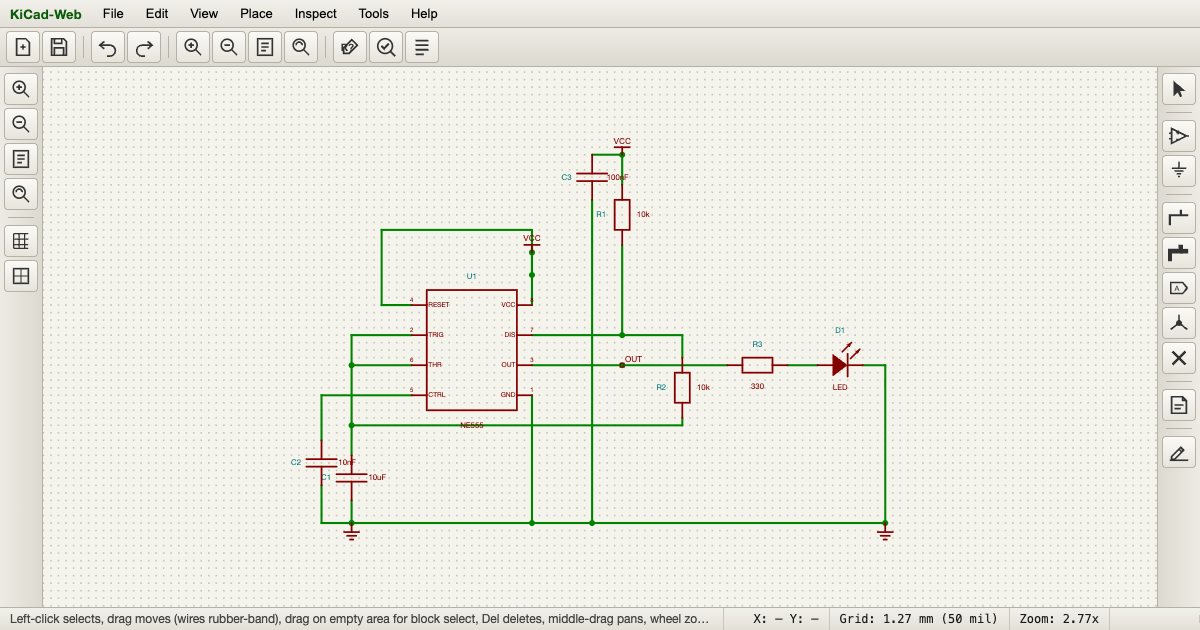Click the RESET pin label on U1
The height and width of the screenshot is (630, 1200).
click(x=438, y=304)
